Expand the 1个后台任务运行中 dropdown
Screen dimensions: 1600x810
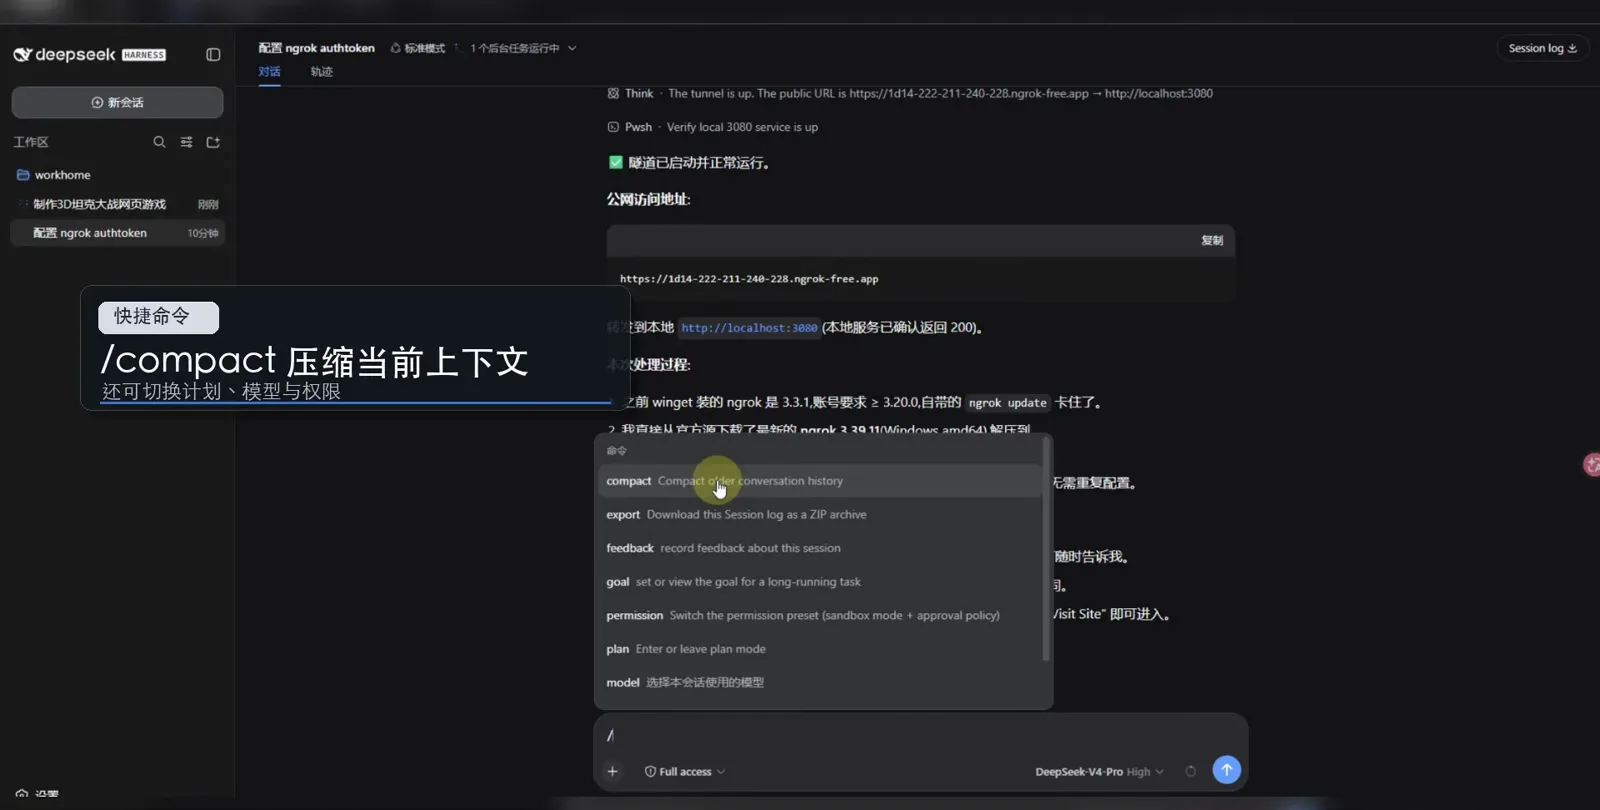523,48
